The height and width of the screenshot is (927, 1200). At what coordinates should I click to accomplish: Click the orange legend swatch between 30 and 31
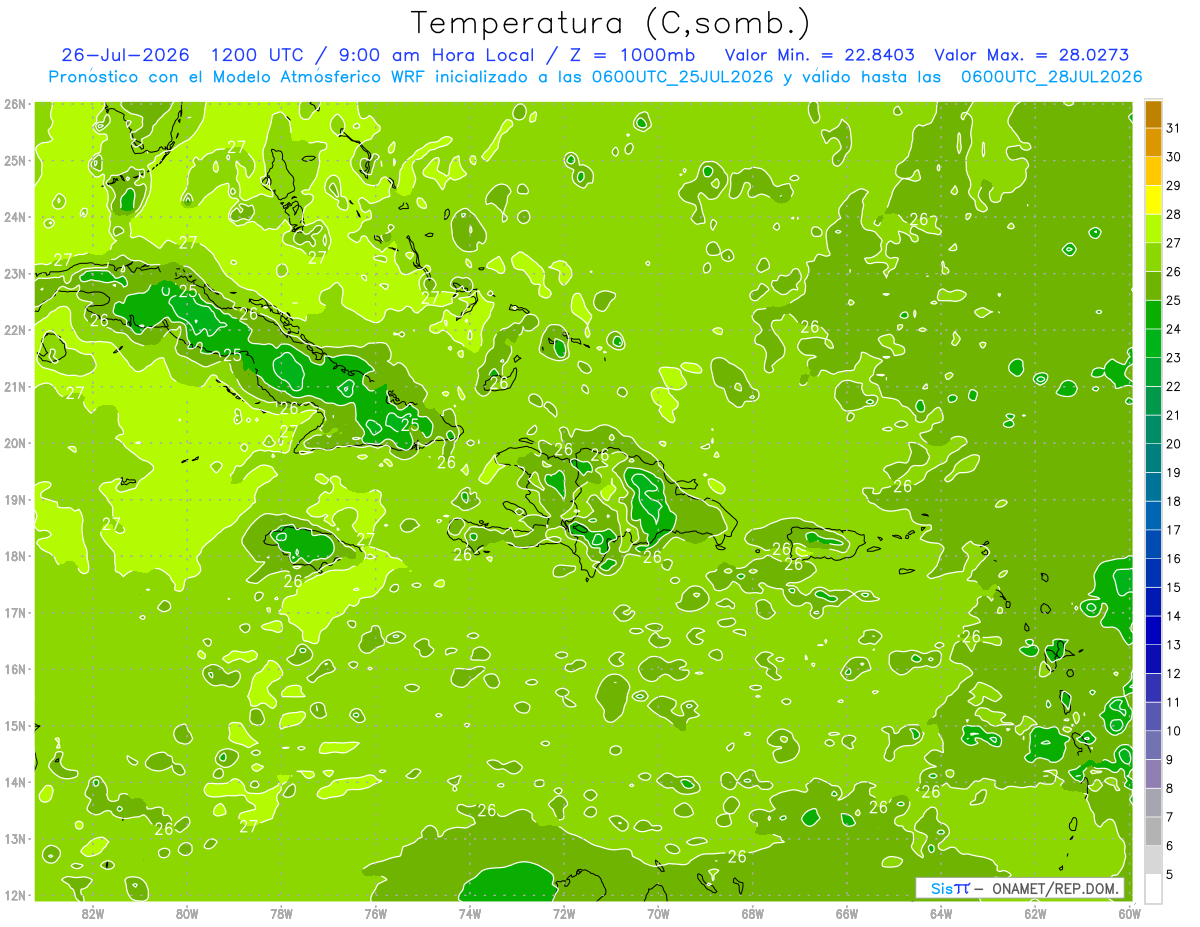click(x=1153, y=143)
